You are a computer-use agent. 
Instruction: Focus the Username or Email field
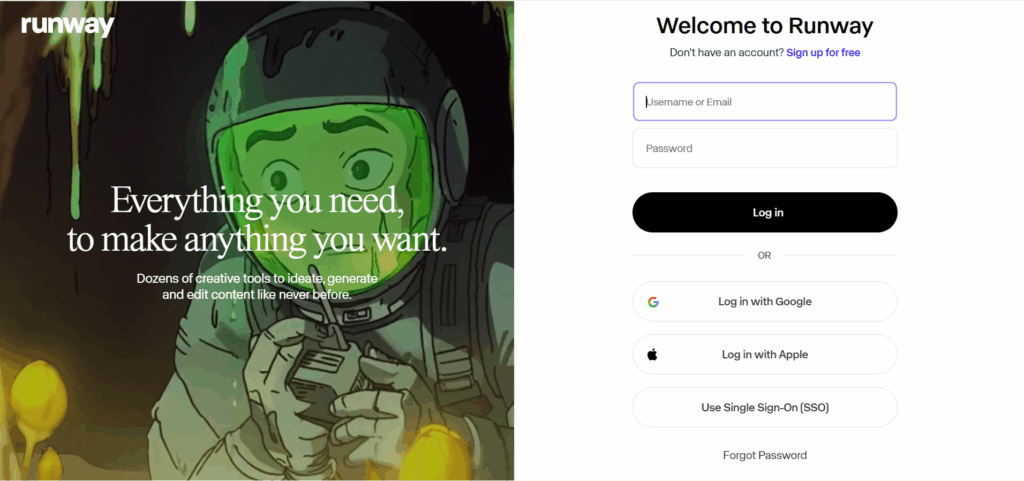pyautogui.click(x=765, y=102)
